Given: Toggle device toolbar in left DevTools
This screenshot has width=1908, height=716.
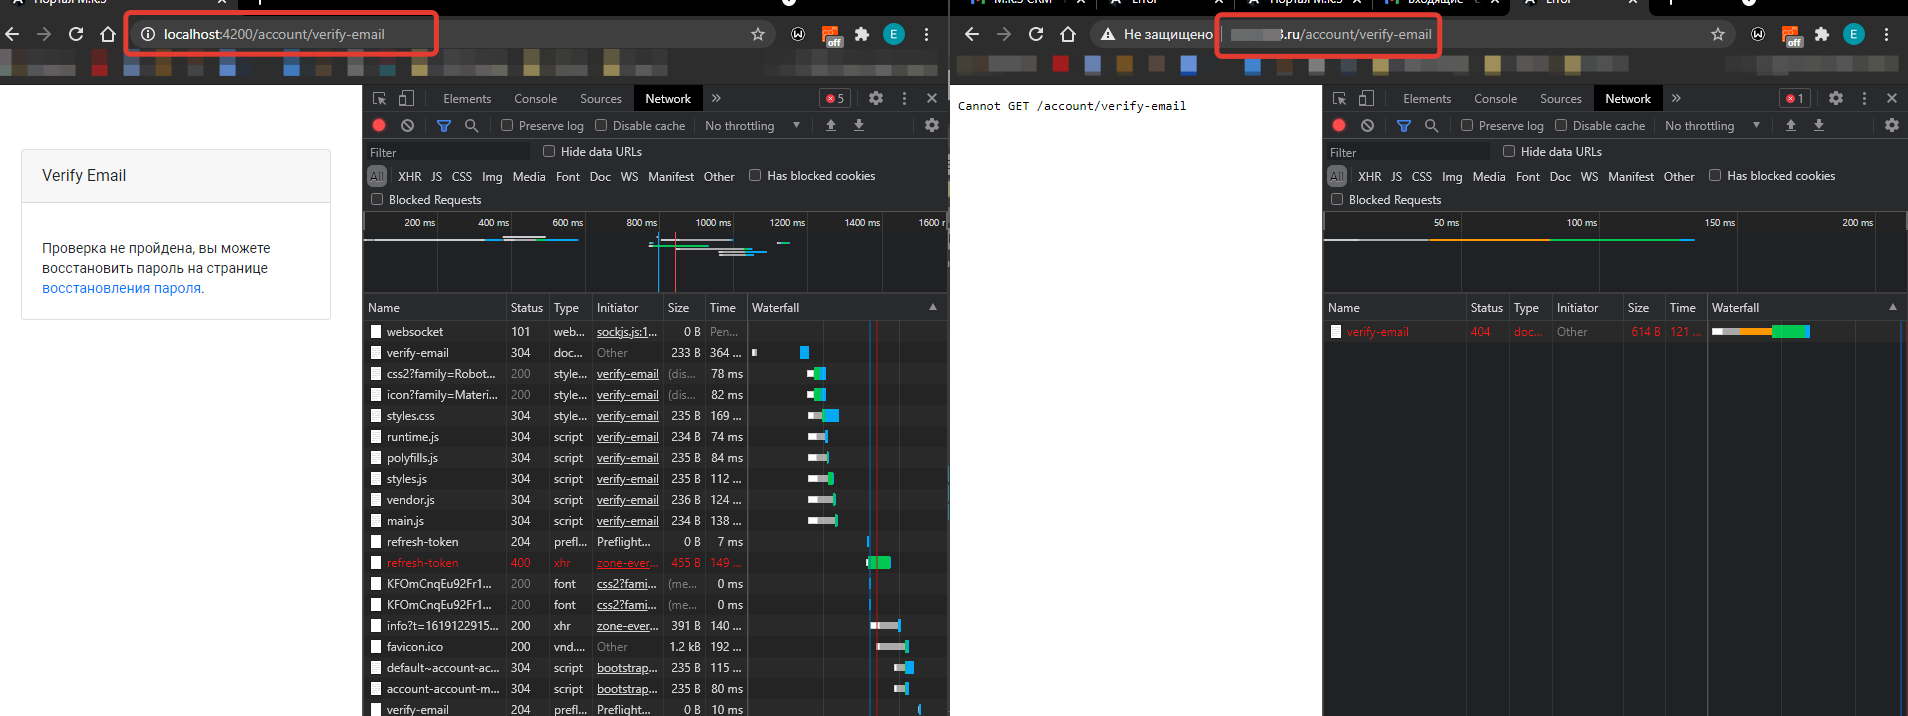Looking at the screenshot, I should [x=406, y=98].
